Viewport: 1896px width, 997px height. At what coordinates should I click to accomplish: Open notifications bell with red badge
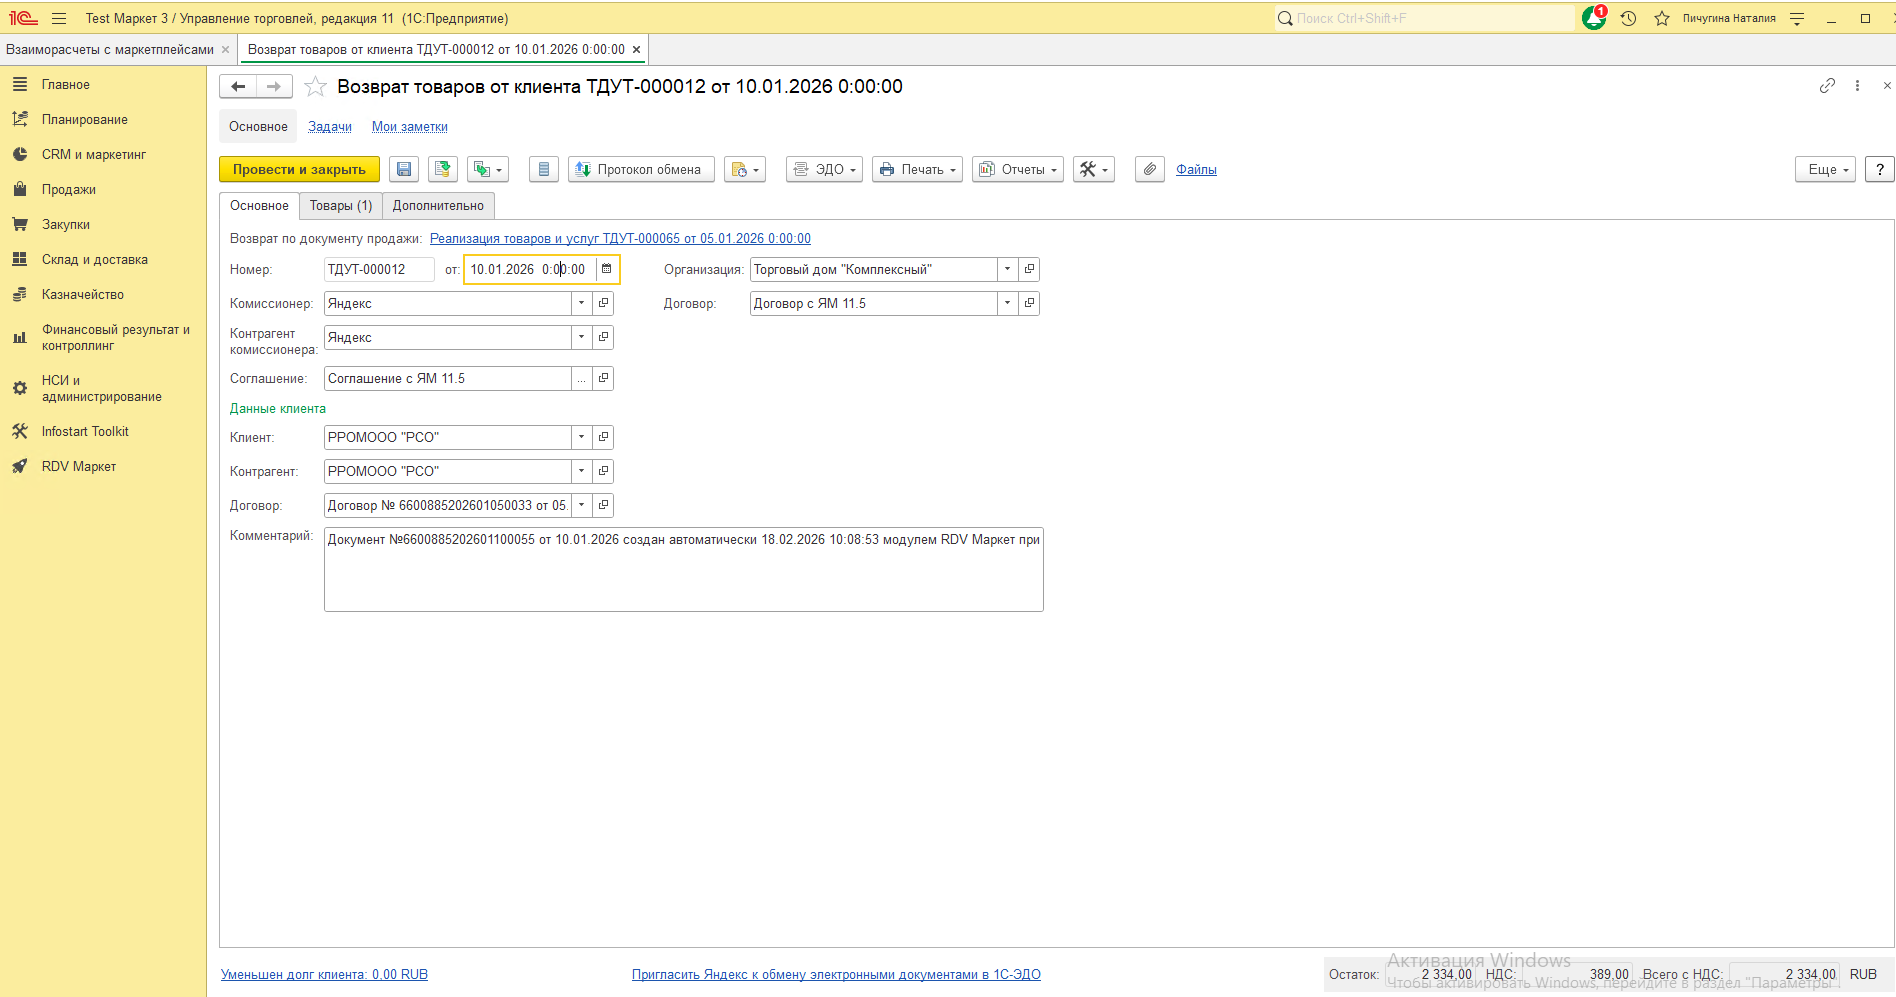pos(1594,18)
